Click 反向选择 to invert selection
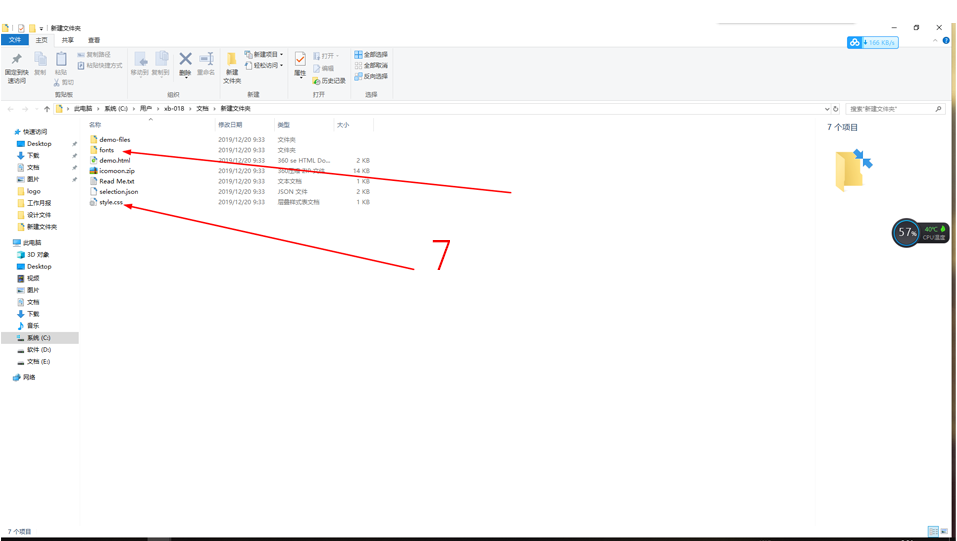This screenshot has width=957, height=541. coord(371,76)
